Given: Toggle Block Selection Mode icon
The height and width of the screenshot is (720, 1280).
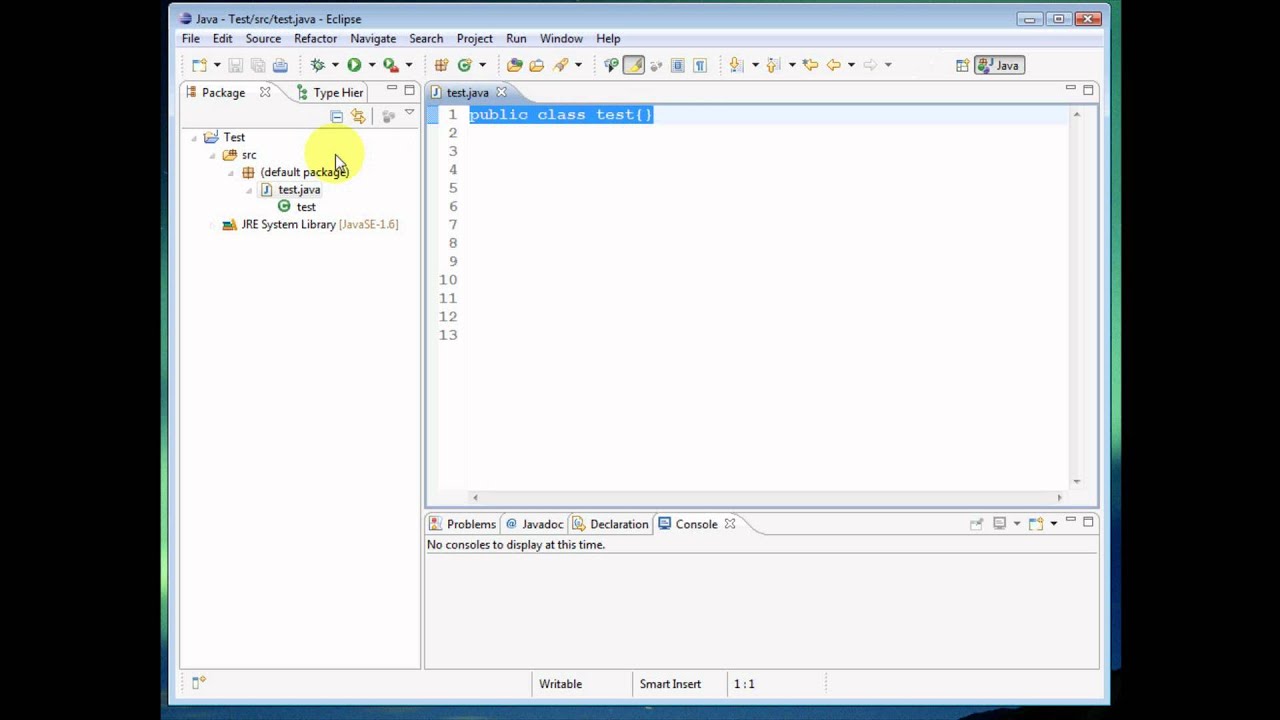Looking at the screenshot, I should (677, 65).
